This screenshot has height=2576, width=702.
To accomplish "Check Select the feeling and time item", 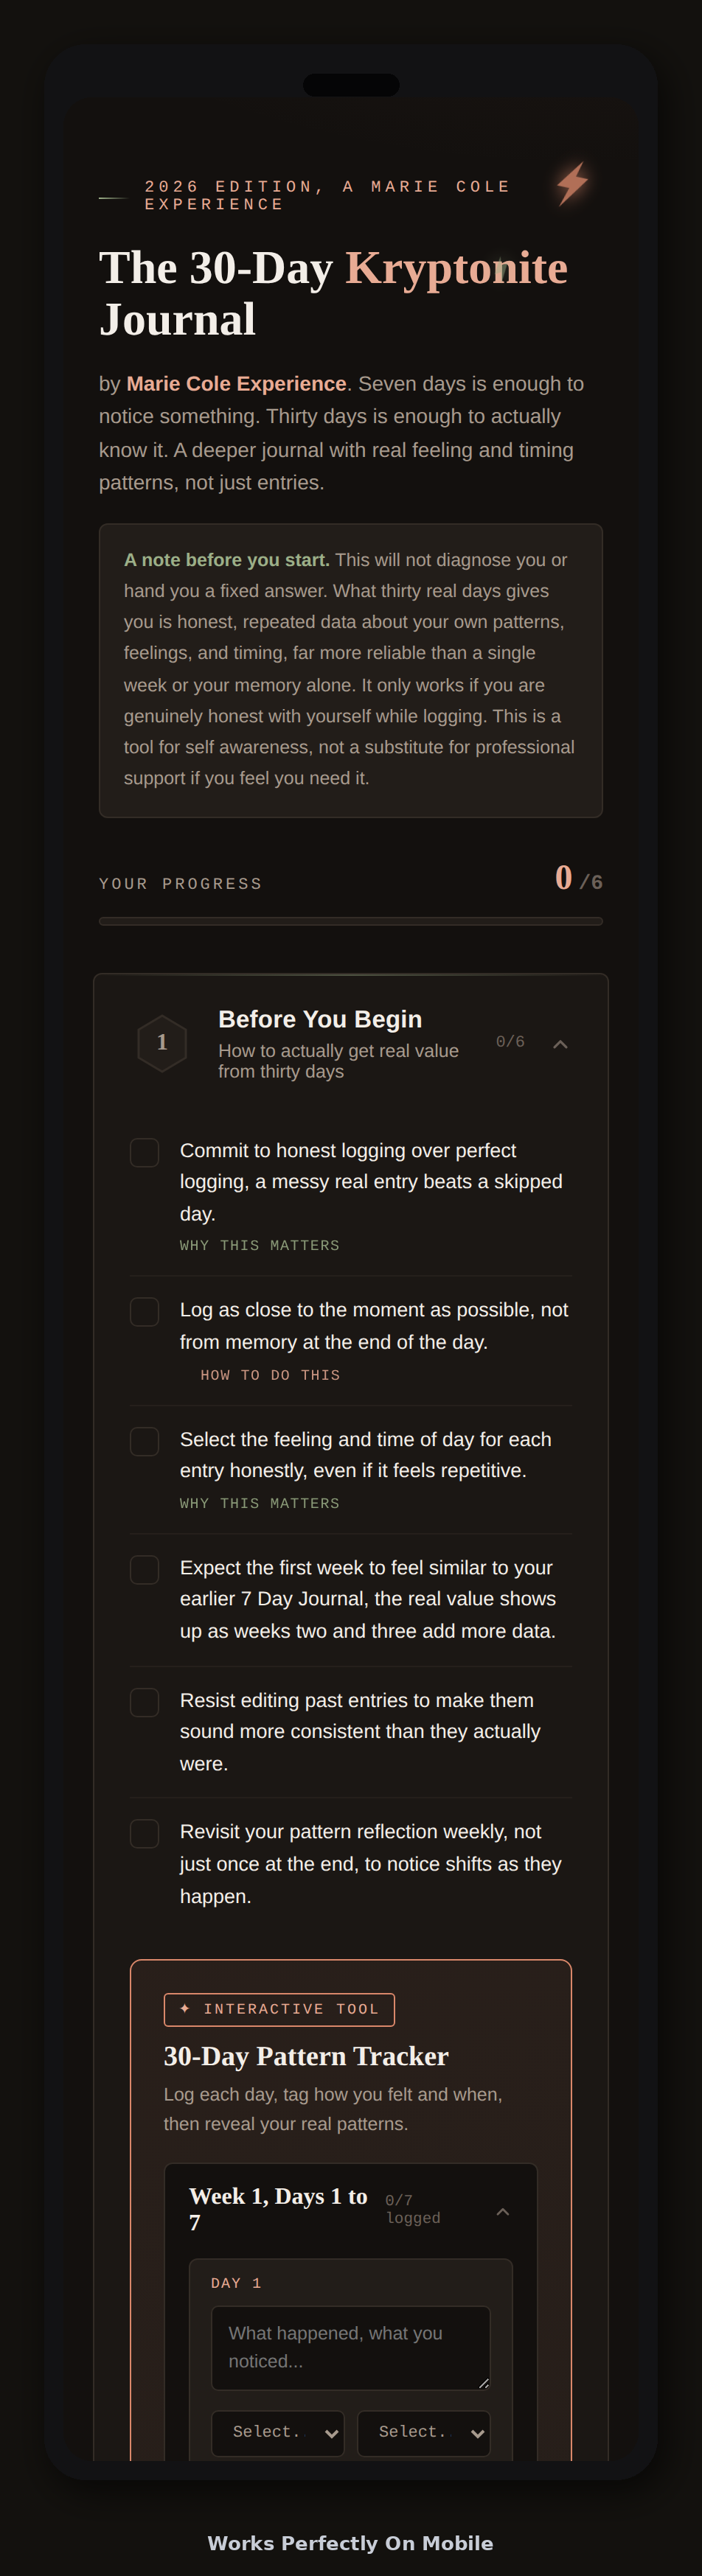I will coord(145,1441).
